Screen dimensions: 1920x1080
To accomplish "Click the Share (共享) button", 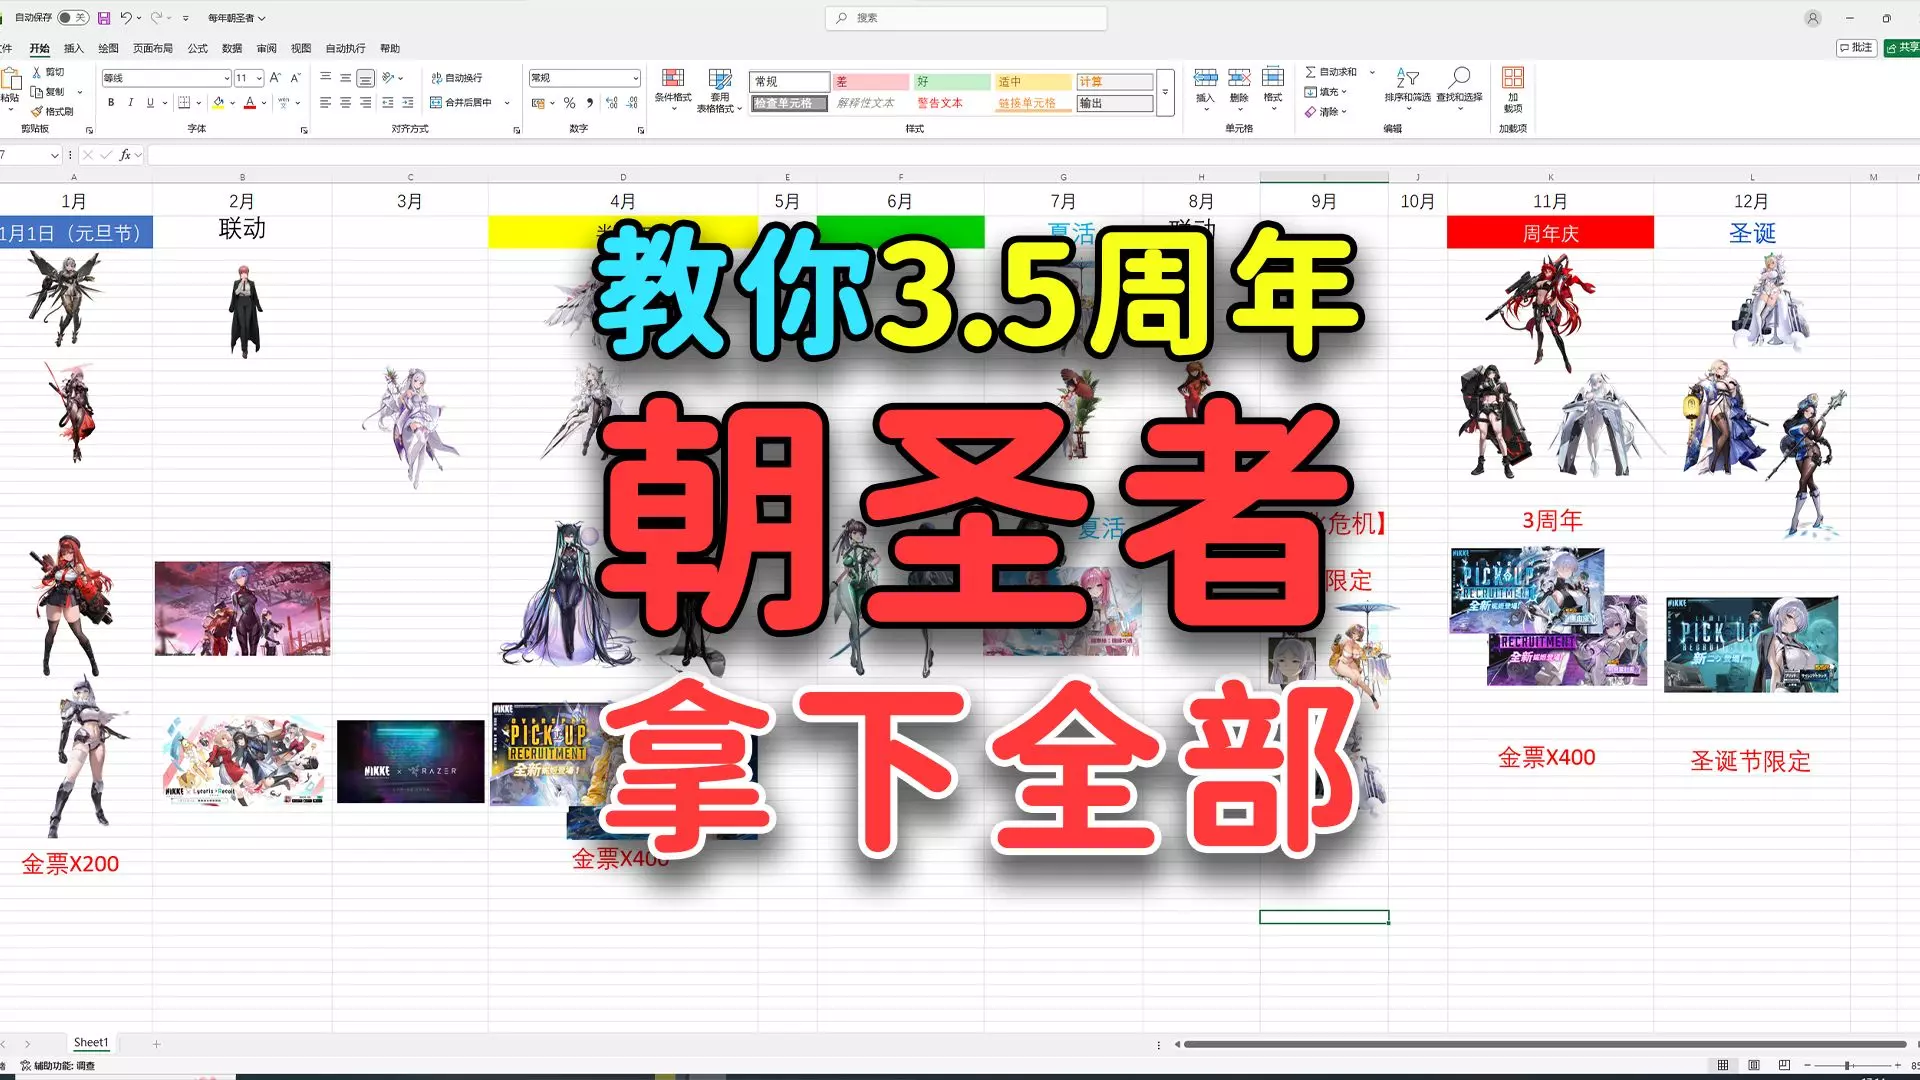I will coord(1901,48).
